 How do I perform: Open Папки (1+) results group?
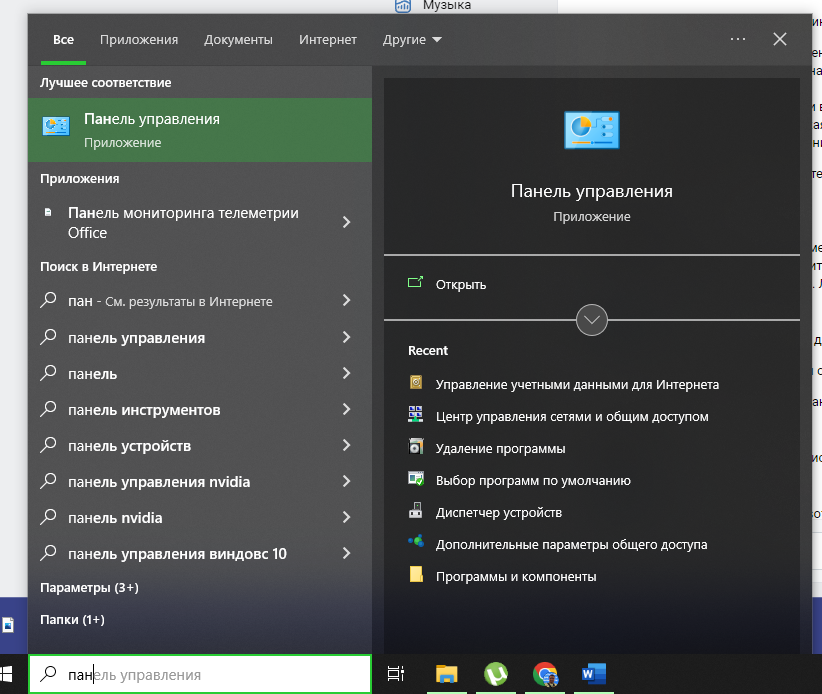[72, 620]
